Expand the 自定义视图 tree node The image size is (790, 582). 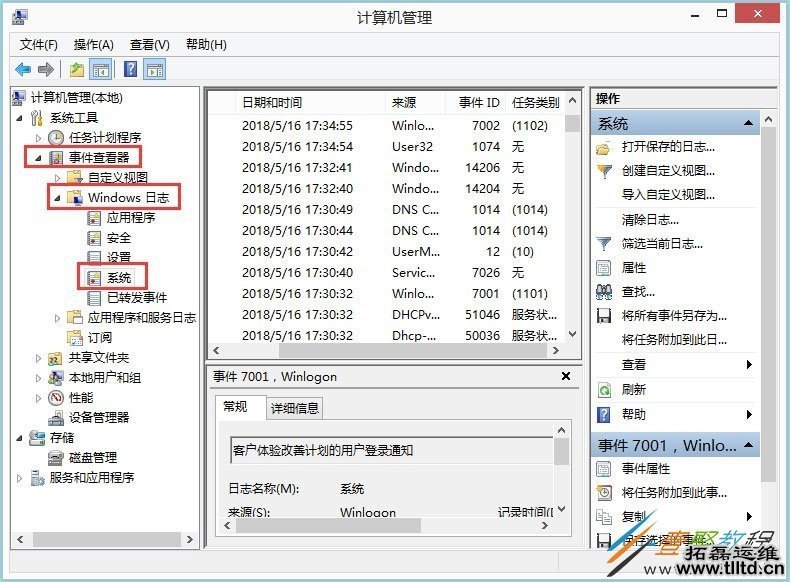point(57,178)
